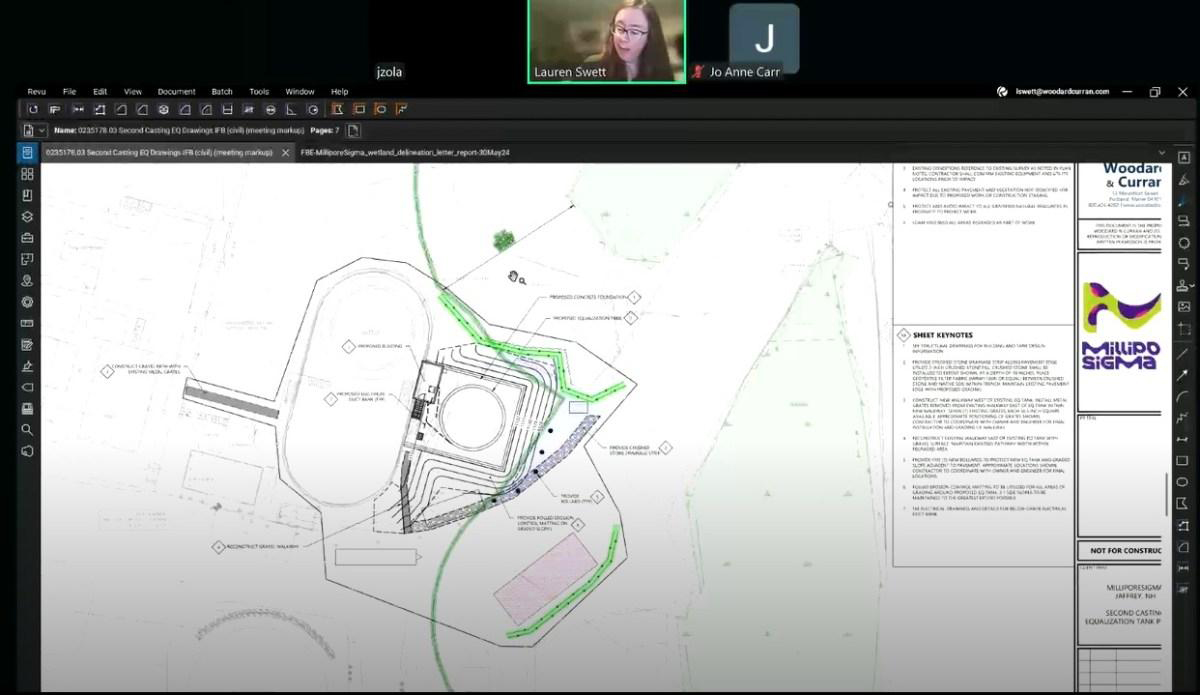
Task: Toggle the highlighted orange rectangle tool in toolbar
Action: 359,109
